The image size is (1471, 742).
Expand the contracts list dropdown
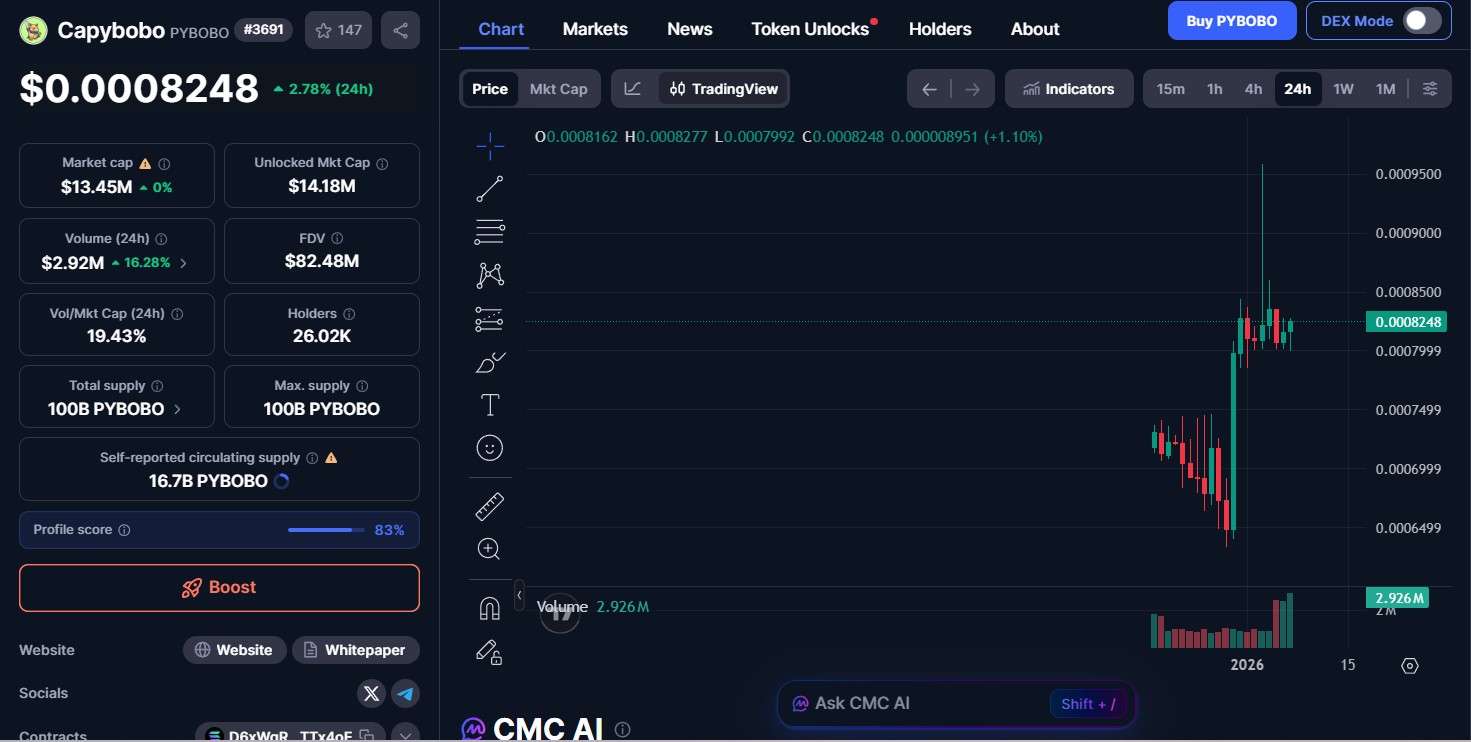405,736
